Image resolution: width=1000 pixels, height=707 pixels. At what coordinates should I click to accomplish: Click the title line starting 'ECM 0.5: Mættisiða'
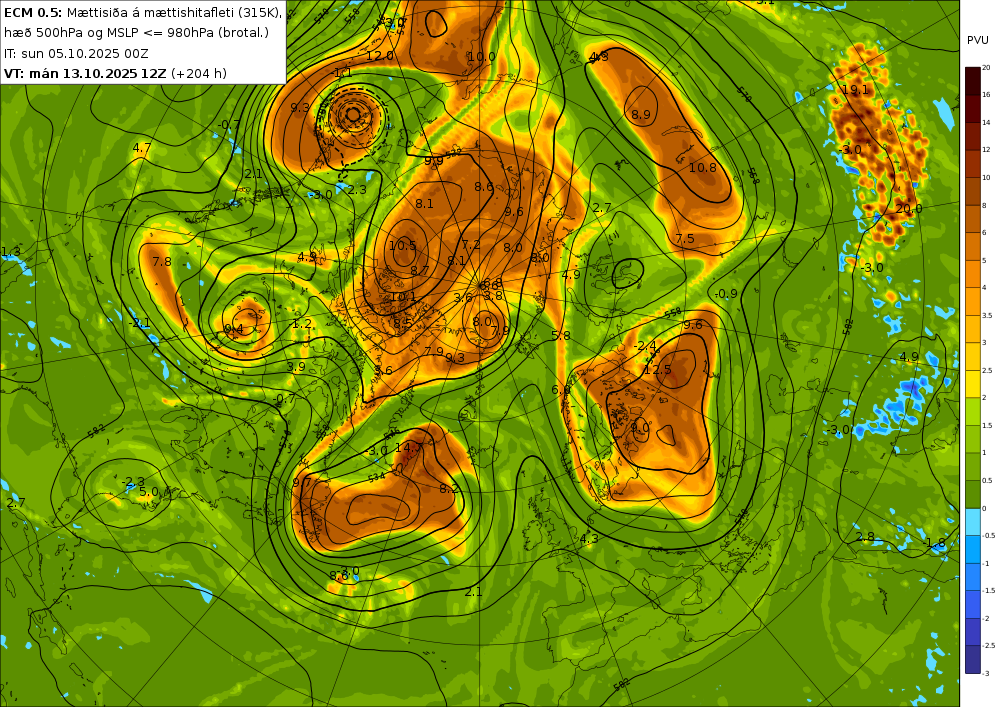(x=142, y=13)
